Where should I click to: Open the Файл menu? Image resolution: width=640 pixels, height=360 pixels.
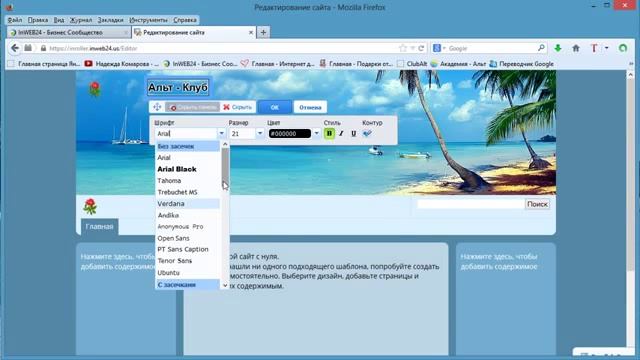15,20
